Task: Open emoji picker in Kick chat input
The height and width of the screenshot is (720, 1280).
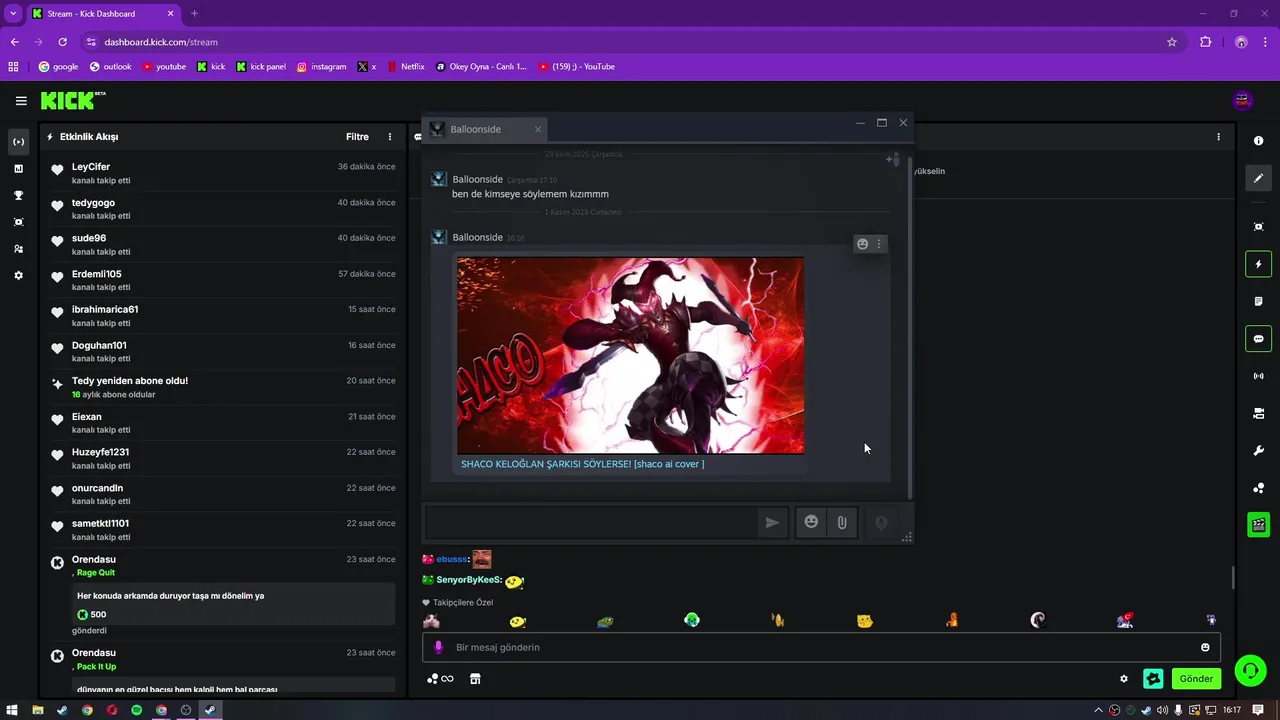Action: pos(1205,647)
